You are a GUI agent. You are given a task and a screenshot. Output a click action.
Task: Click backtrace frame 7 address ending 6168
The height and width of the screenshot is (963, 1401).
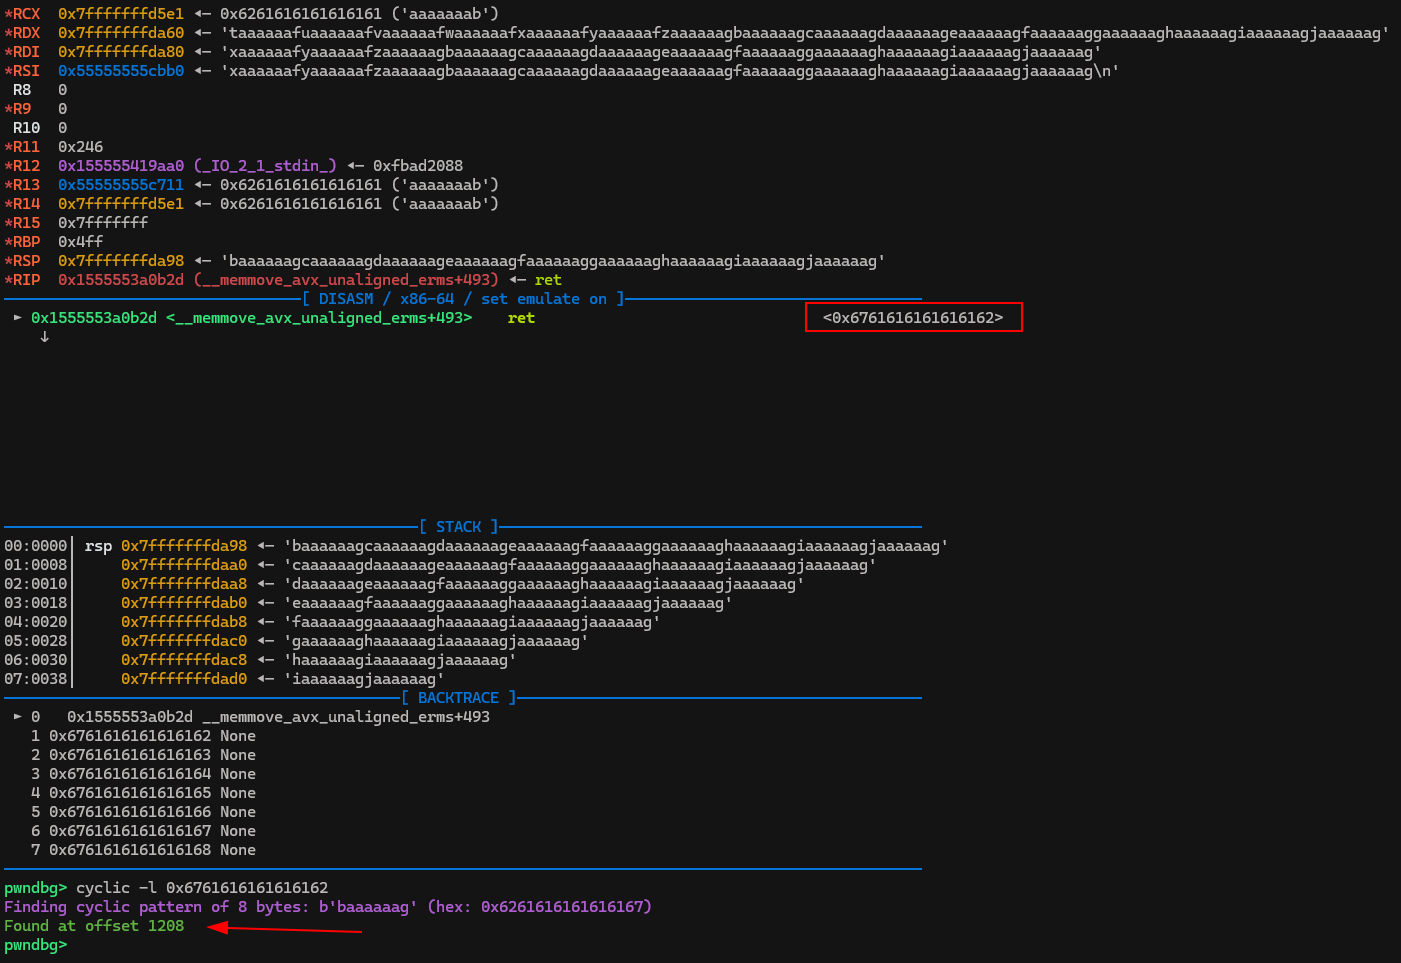[130, 850]
